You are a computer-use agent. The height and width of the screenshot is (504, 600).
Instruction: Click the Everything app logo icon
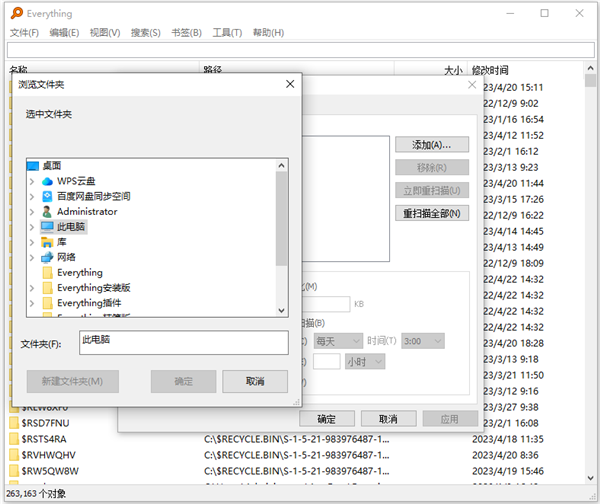[x=16, y=13]
